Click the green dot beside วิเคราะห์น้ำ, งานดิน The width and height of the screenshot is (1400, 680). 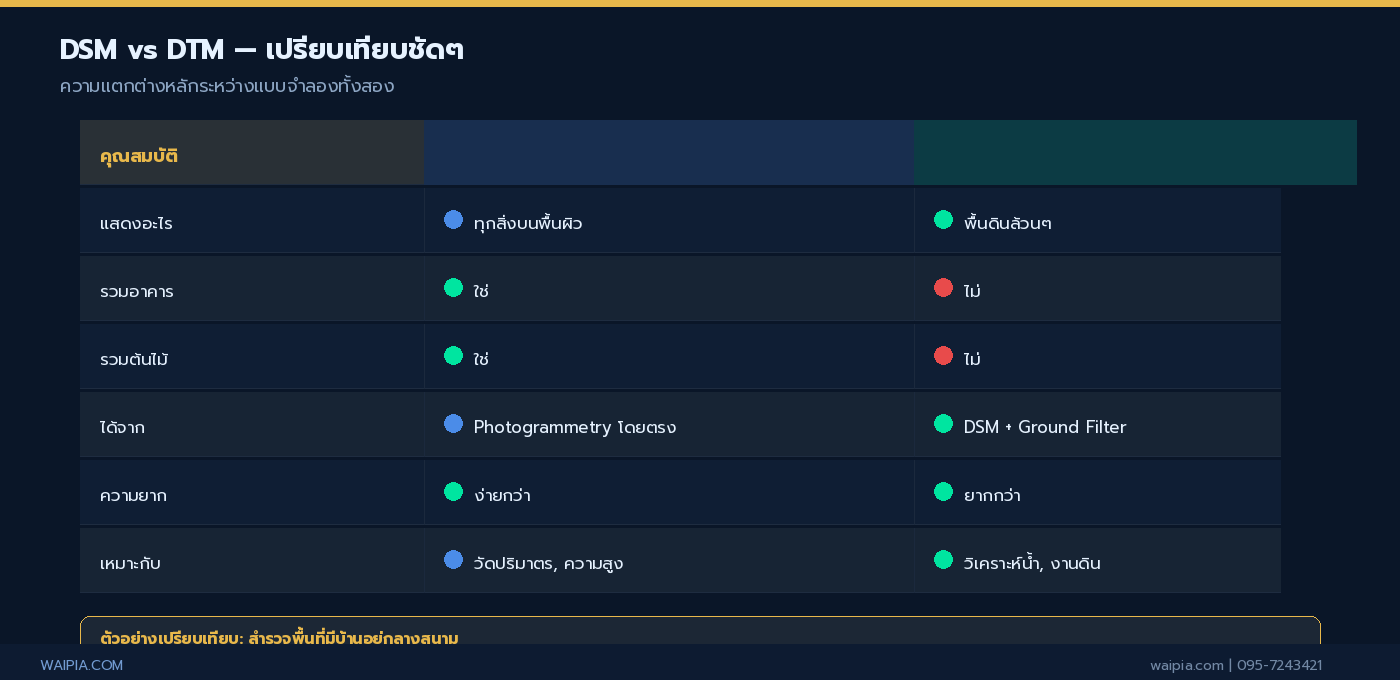[x=943, y=559]
